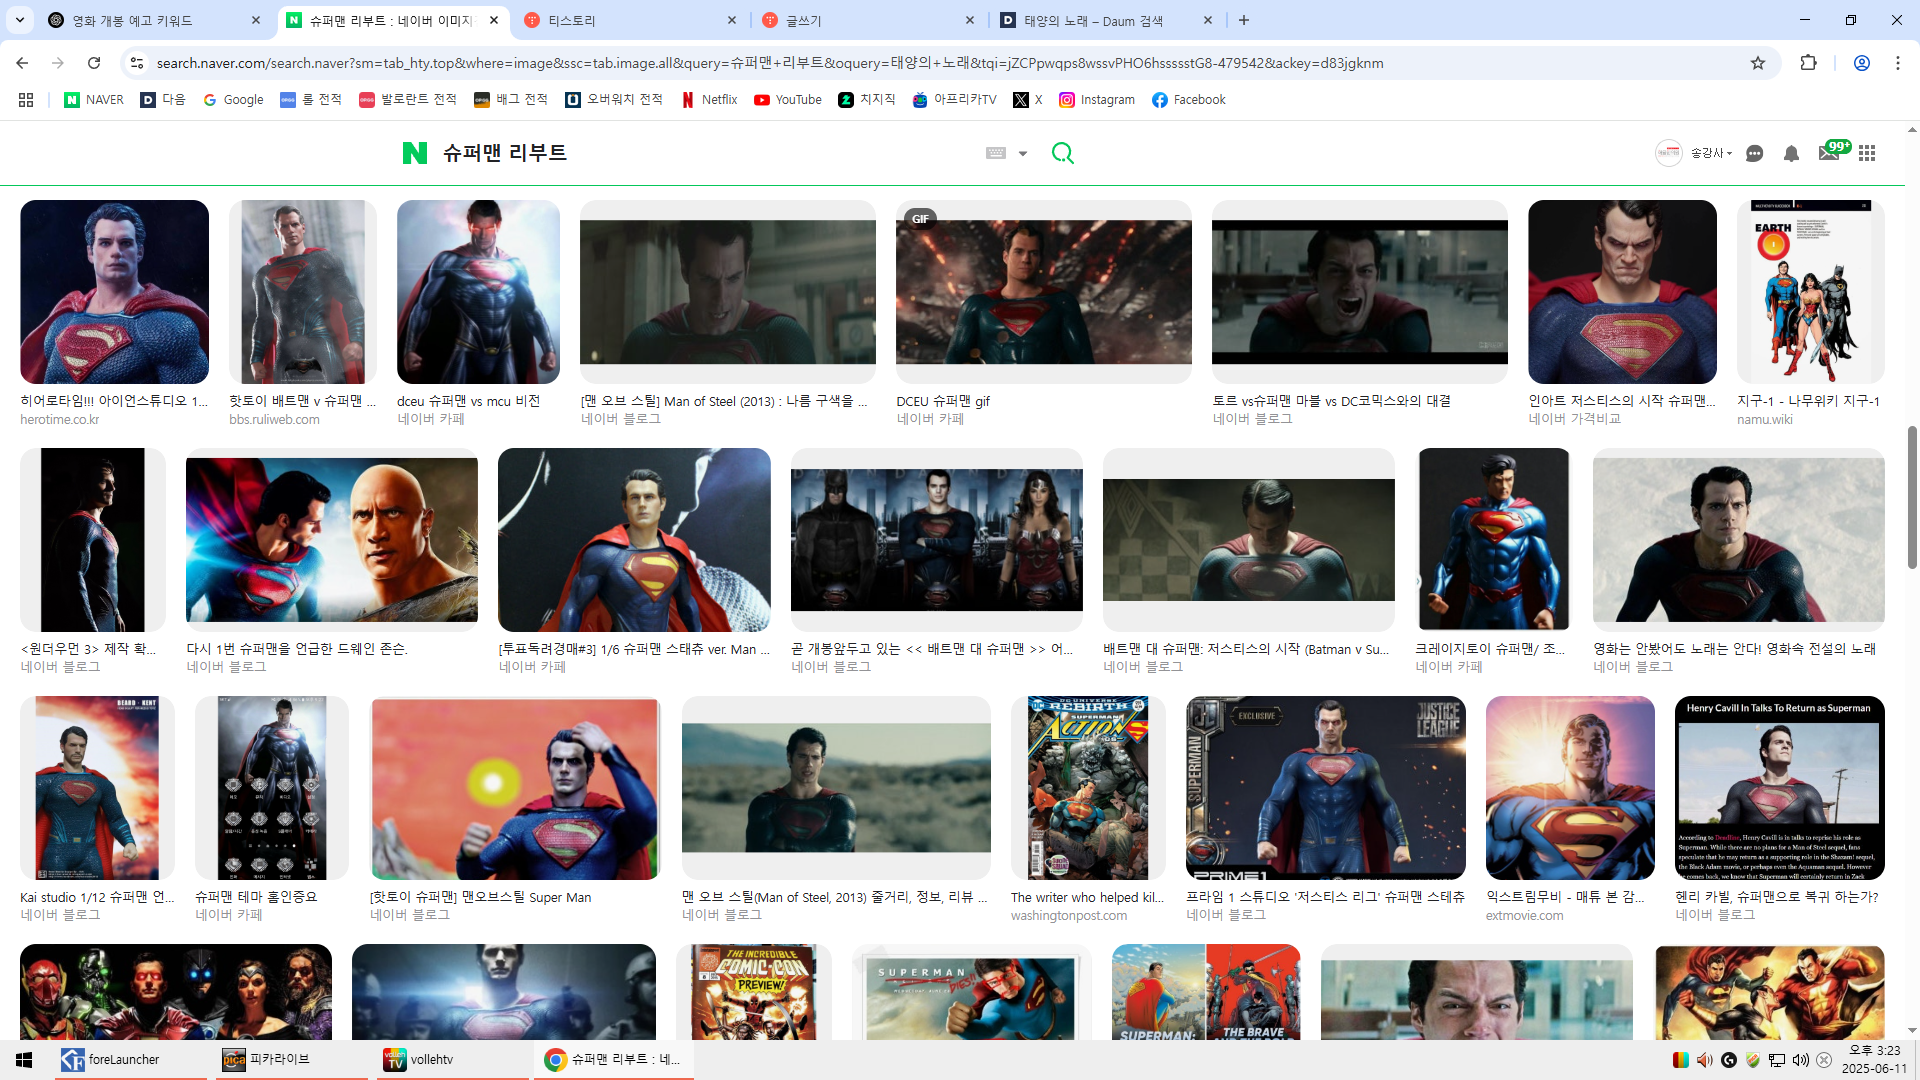Open the tab search dropdown chevron
1920x1080 pixels.
[x=20, y=20]
